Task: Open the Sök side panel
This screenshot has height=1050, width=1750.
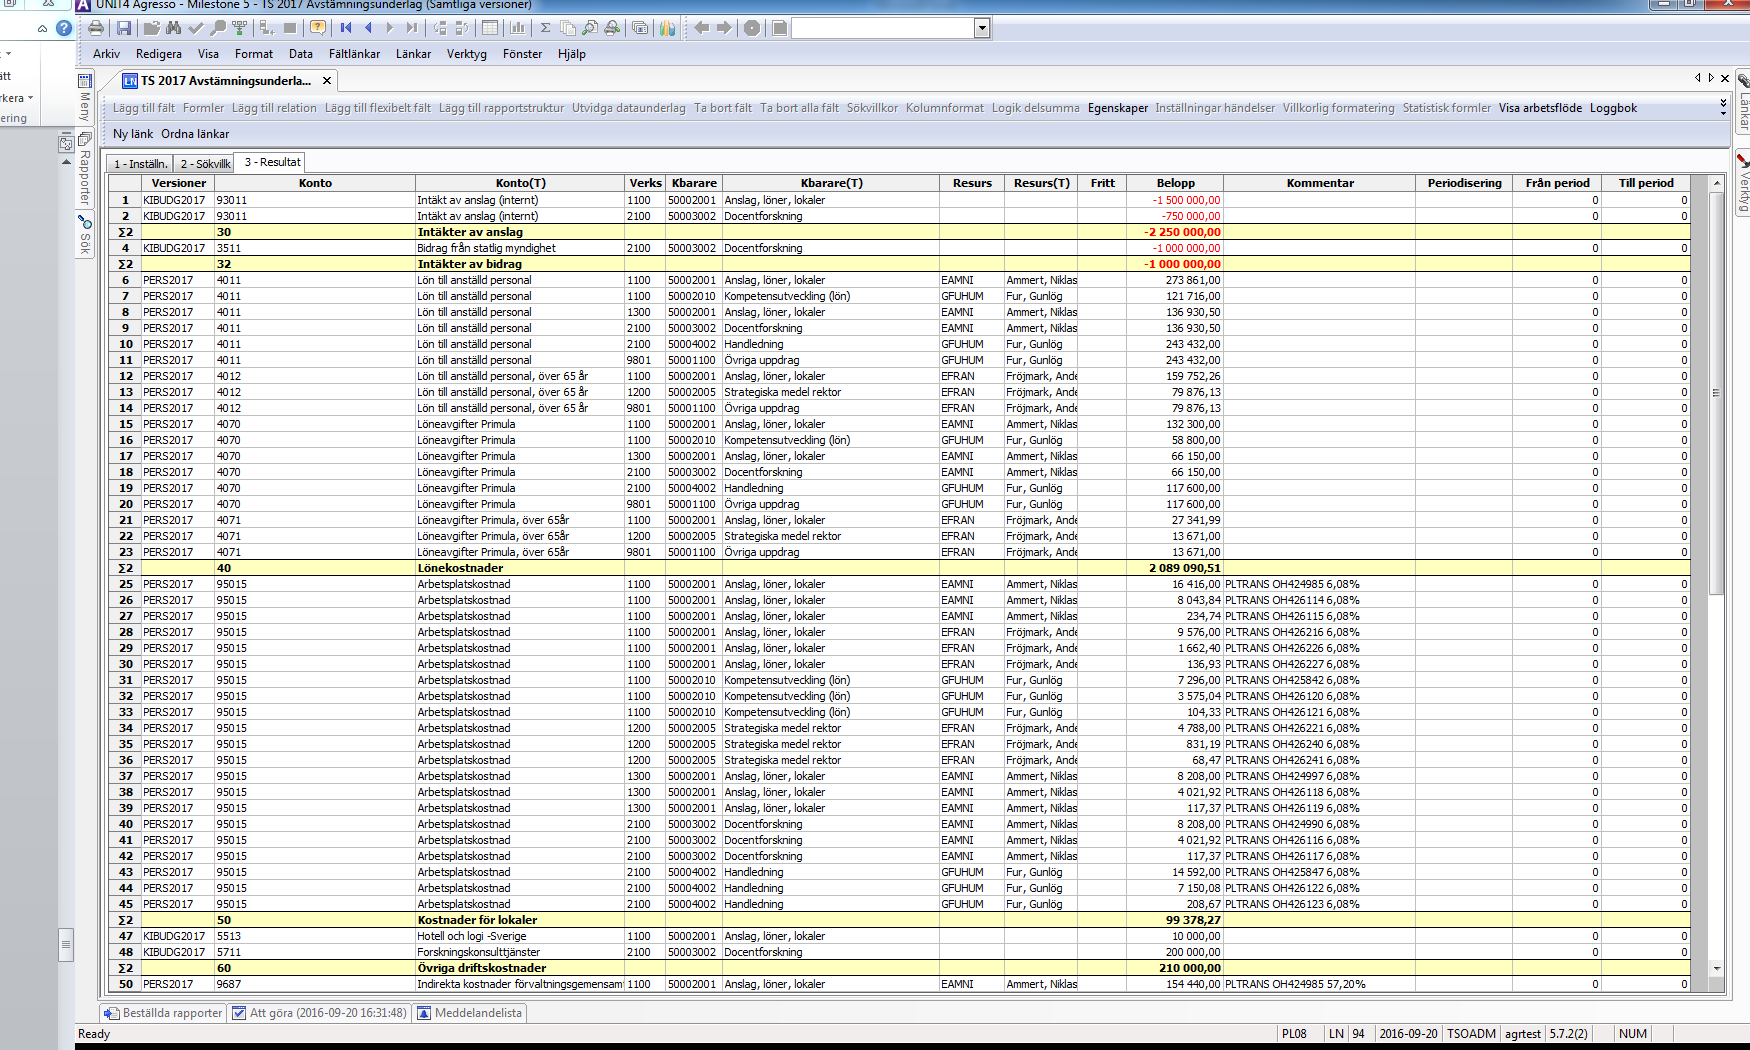Action: tap(85, 235)
